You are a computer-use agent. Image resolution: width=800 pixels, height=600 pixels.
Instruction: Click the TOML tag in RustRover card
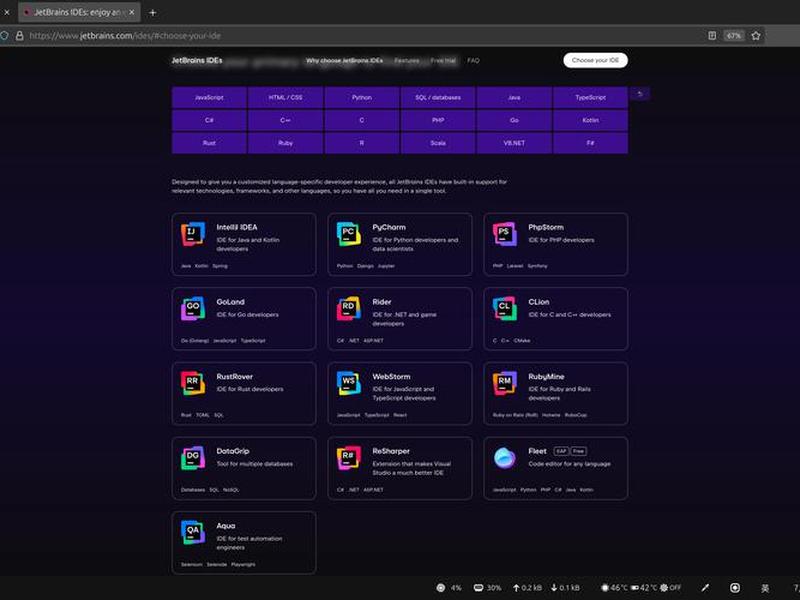click(203, 415)
